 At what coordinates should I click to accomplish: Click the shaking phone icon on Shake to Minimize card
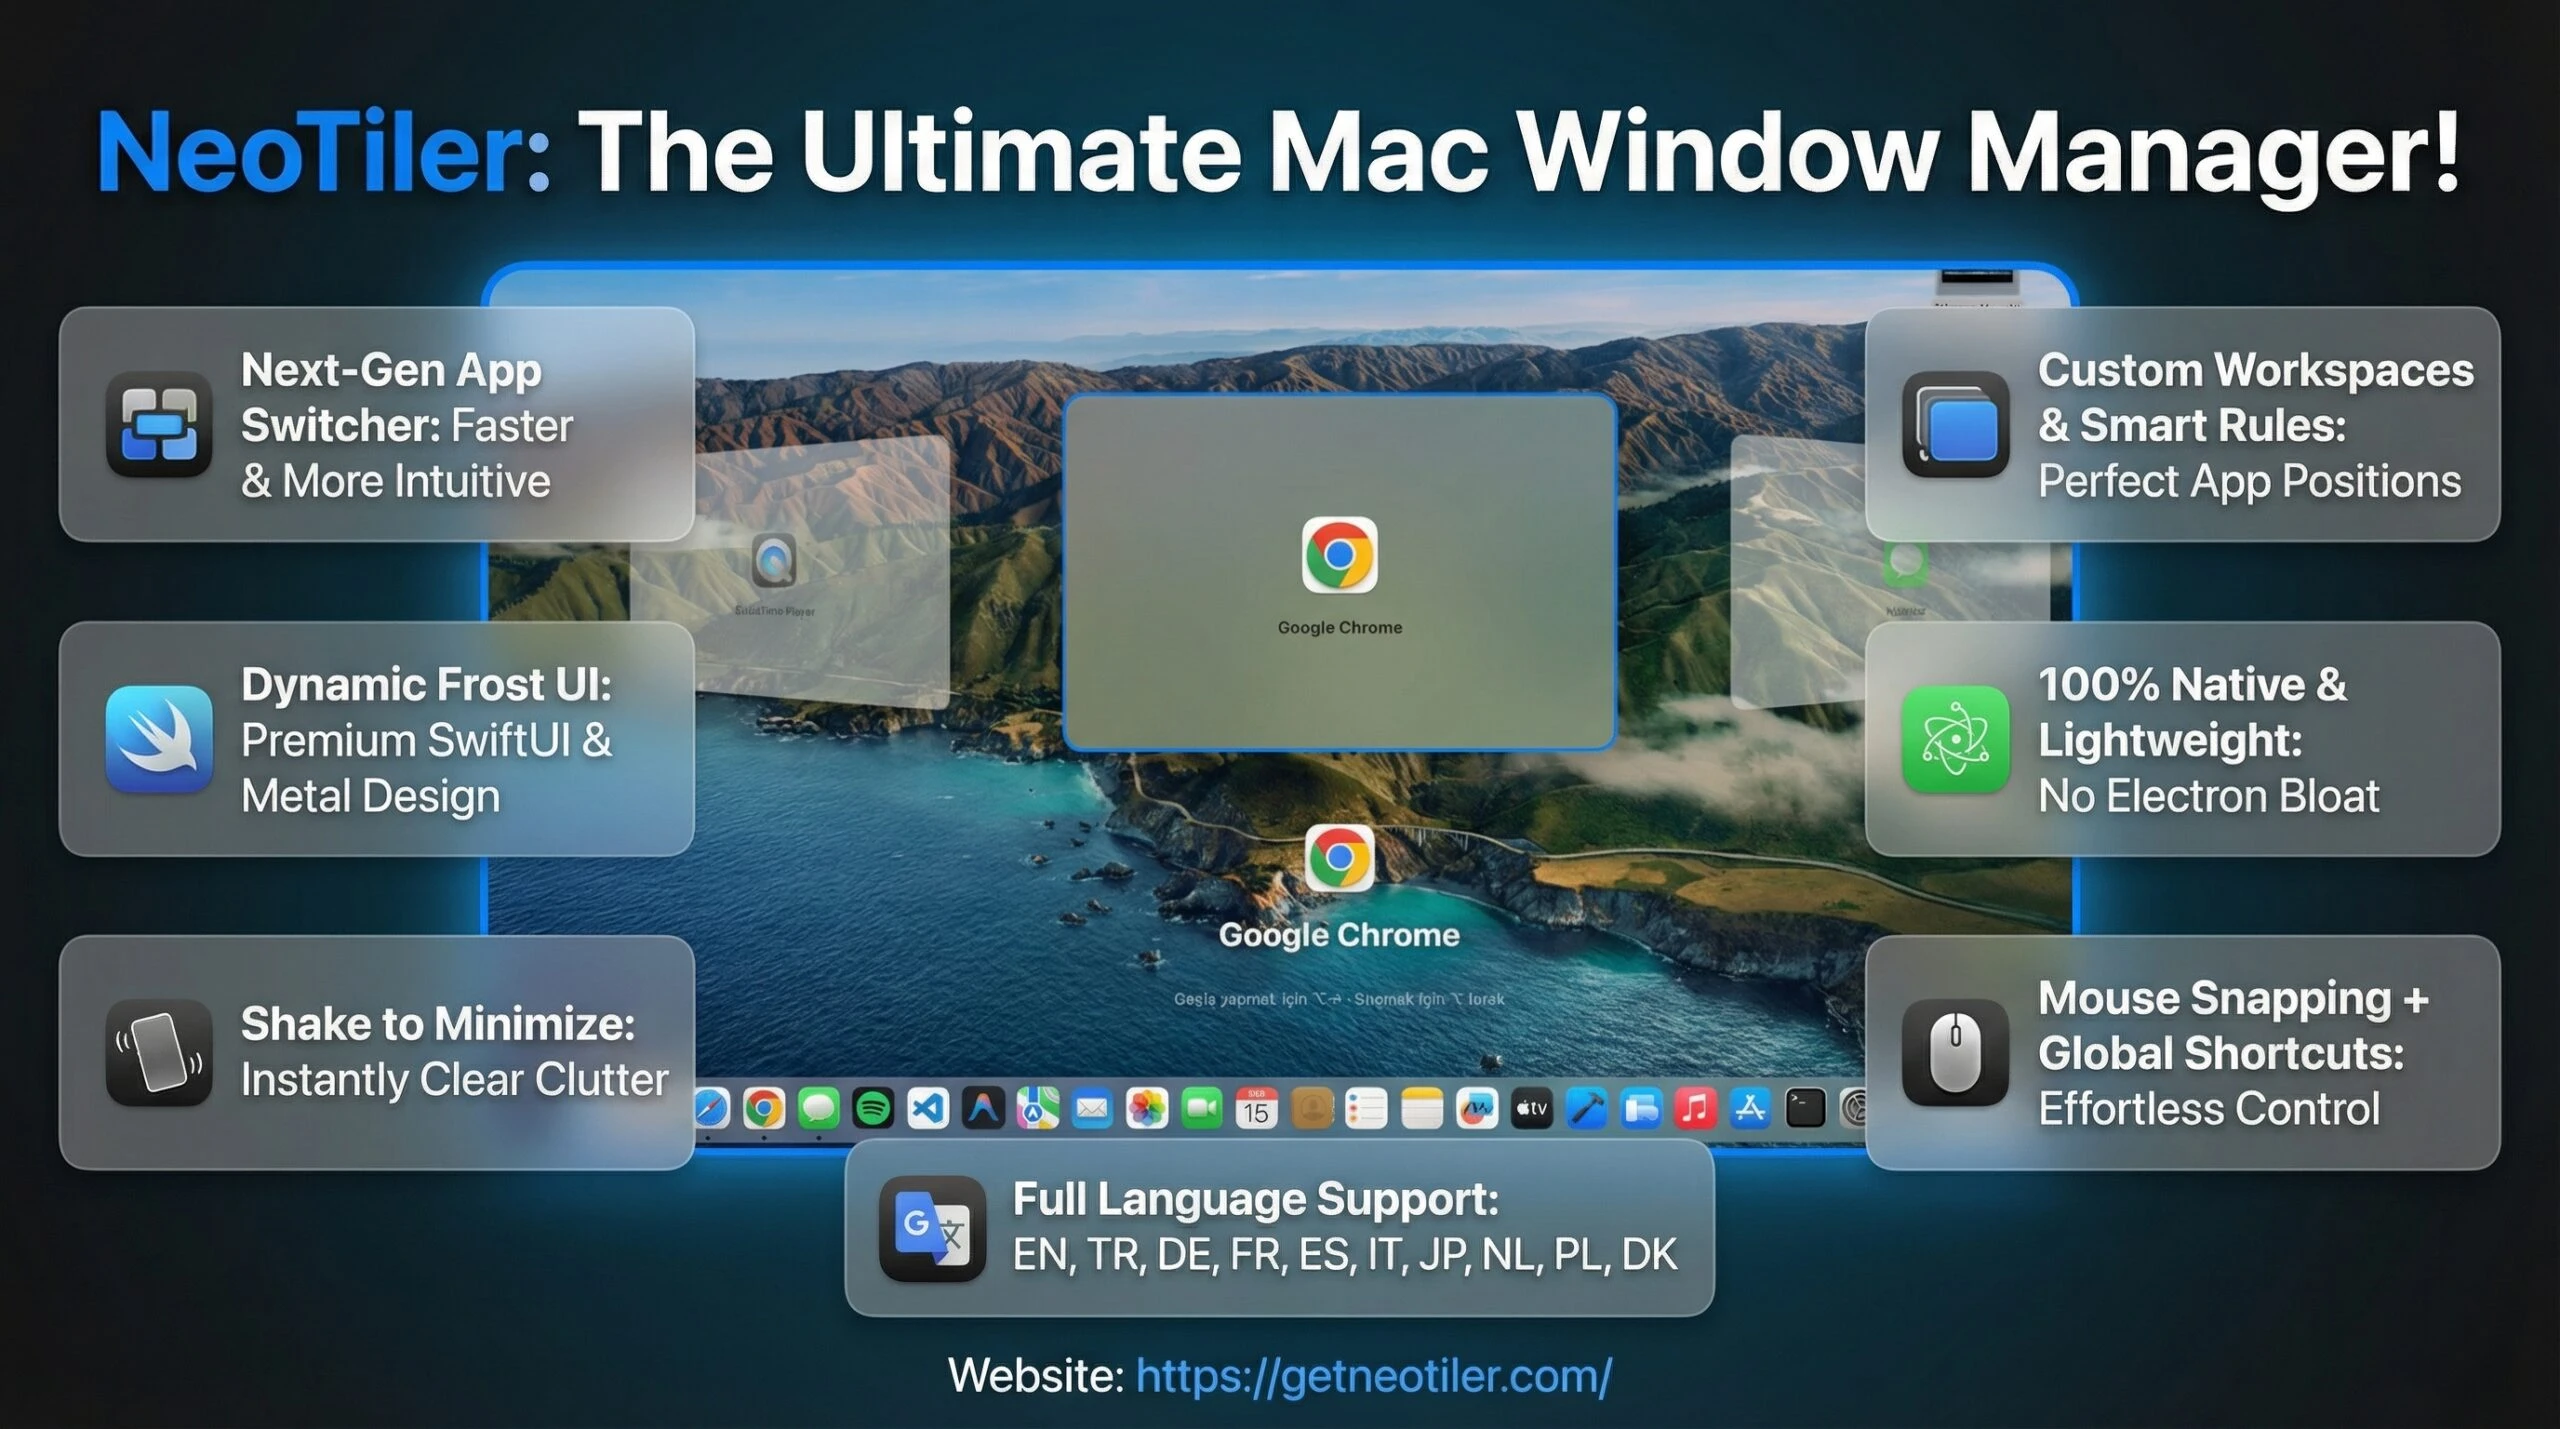(x=158, y=1055)
